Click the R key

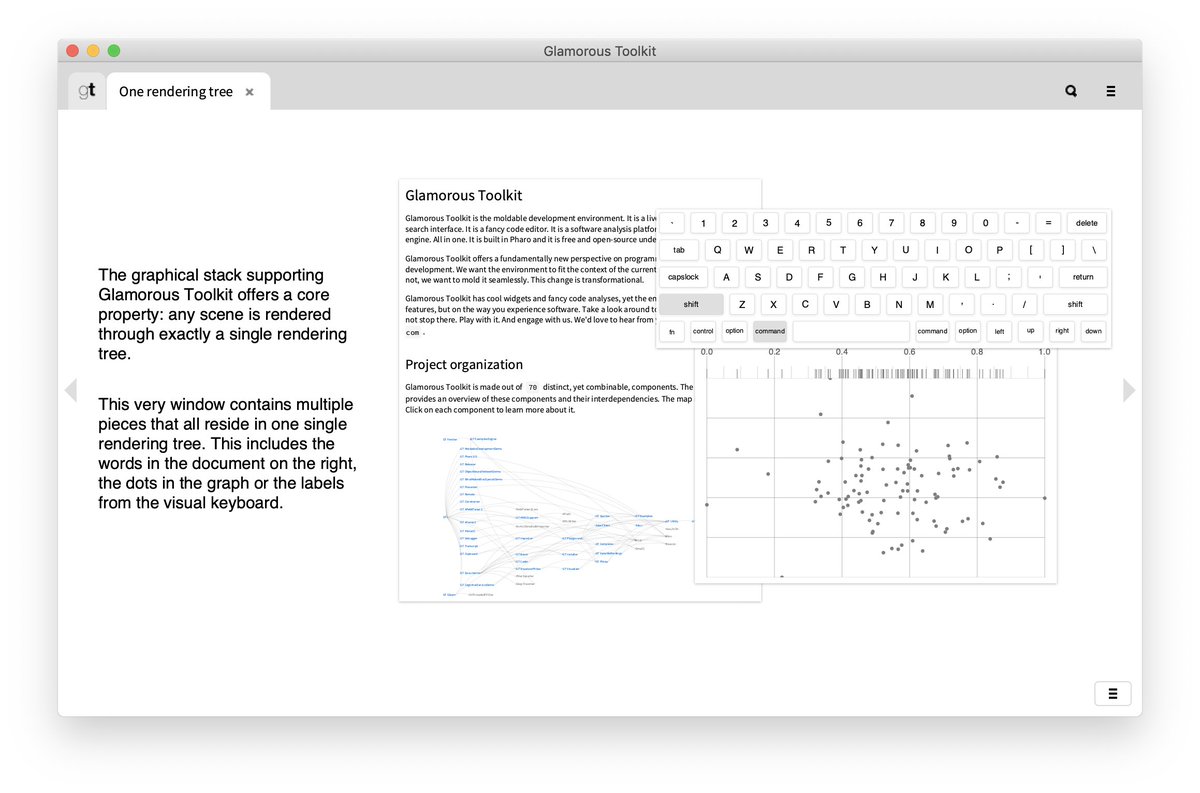click(x=811, y=250)
